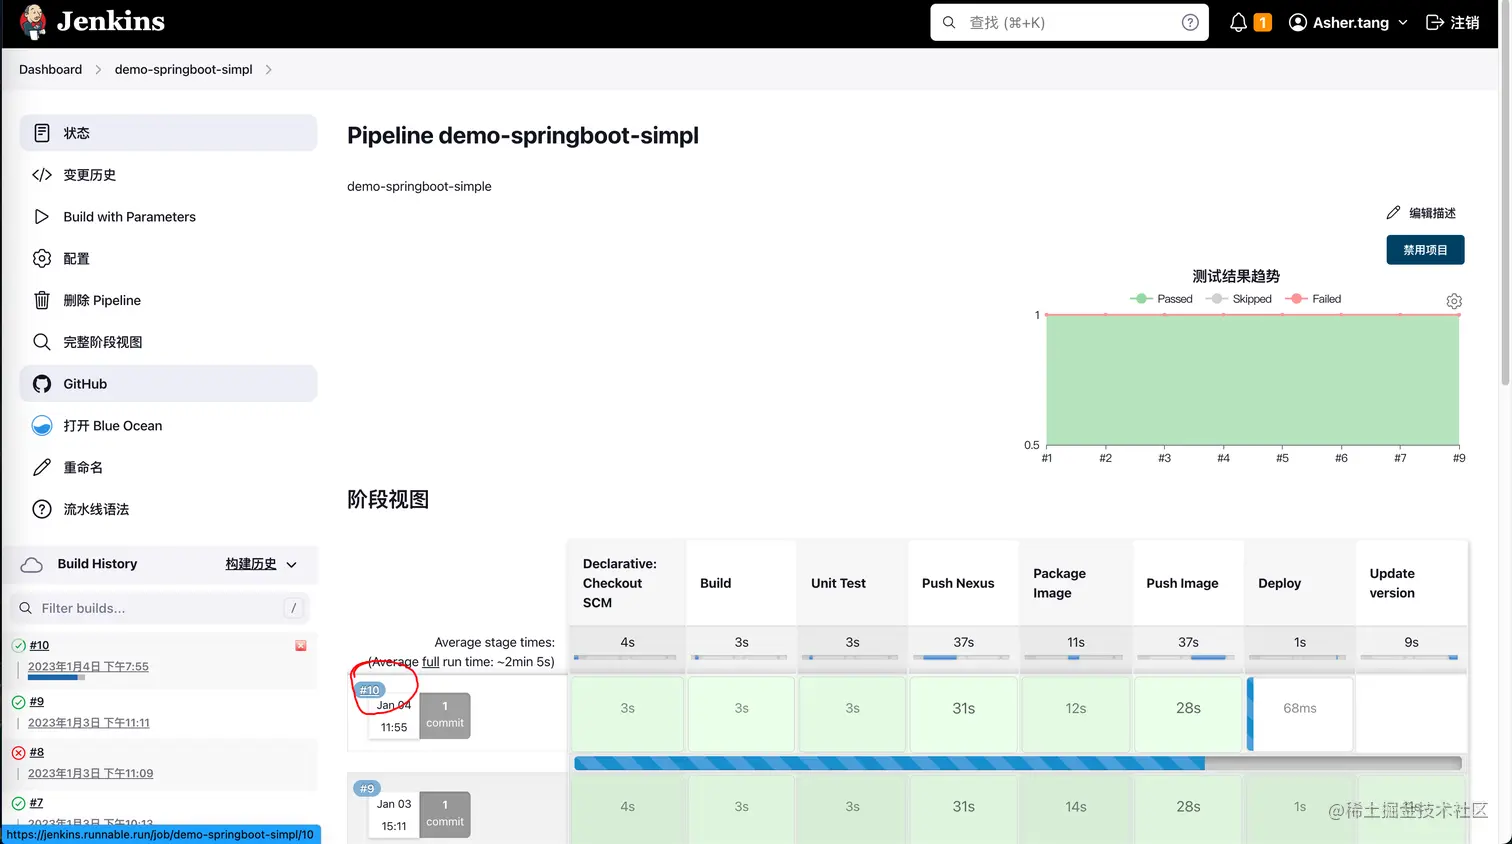The height and width of the screenshot is (844, 1512).
Task: Click the Blue Ocean wave icon
Action: pos(42,426)
